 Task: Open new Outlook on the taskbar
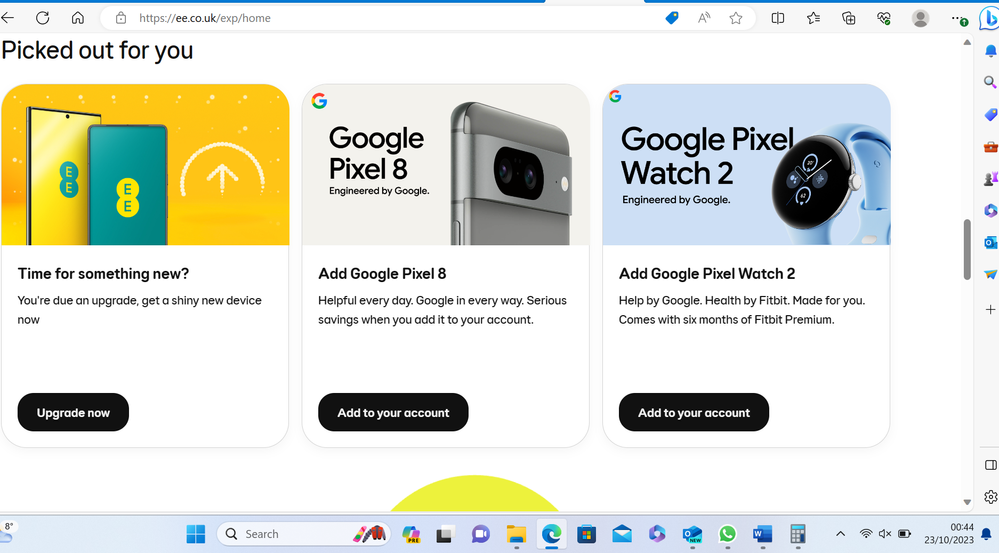(692, 534)
